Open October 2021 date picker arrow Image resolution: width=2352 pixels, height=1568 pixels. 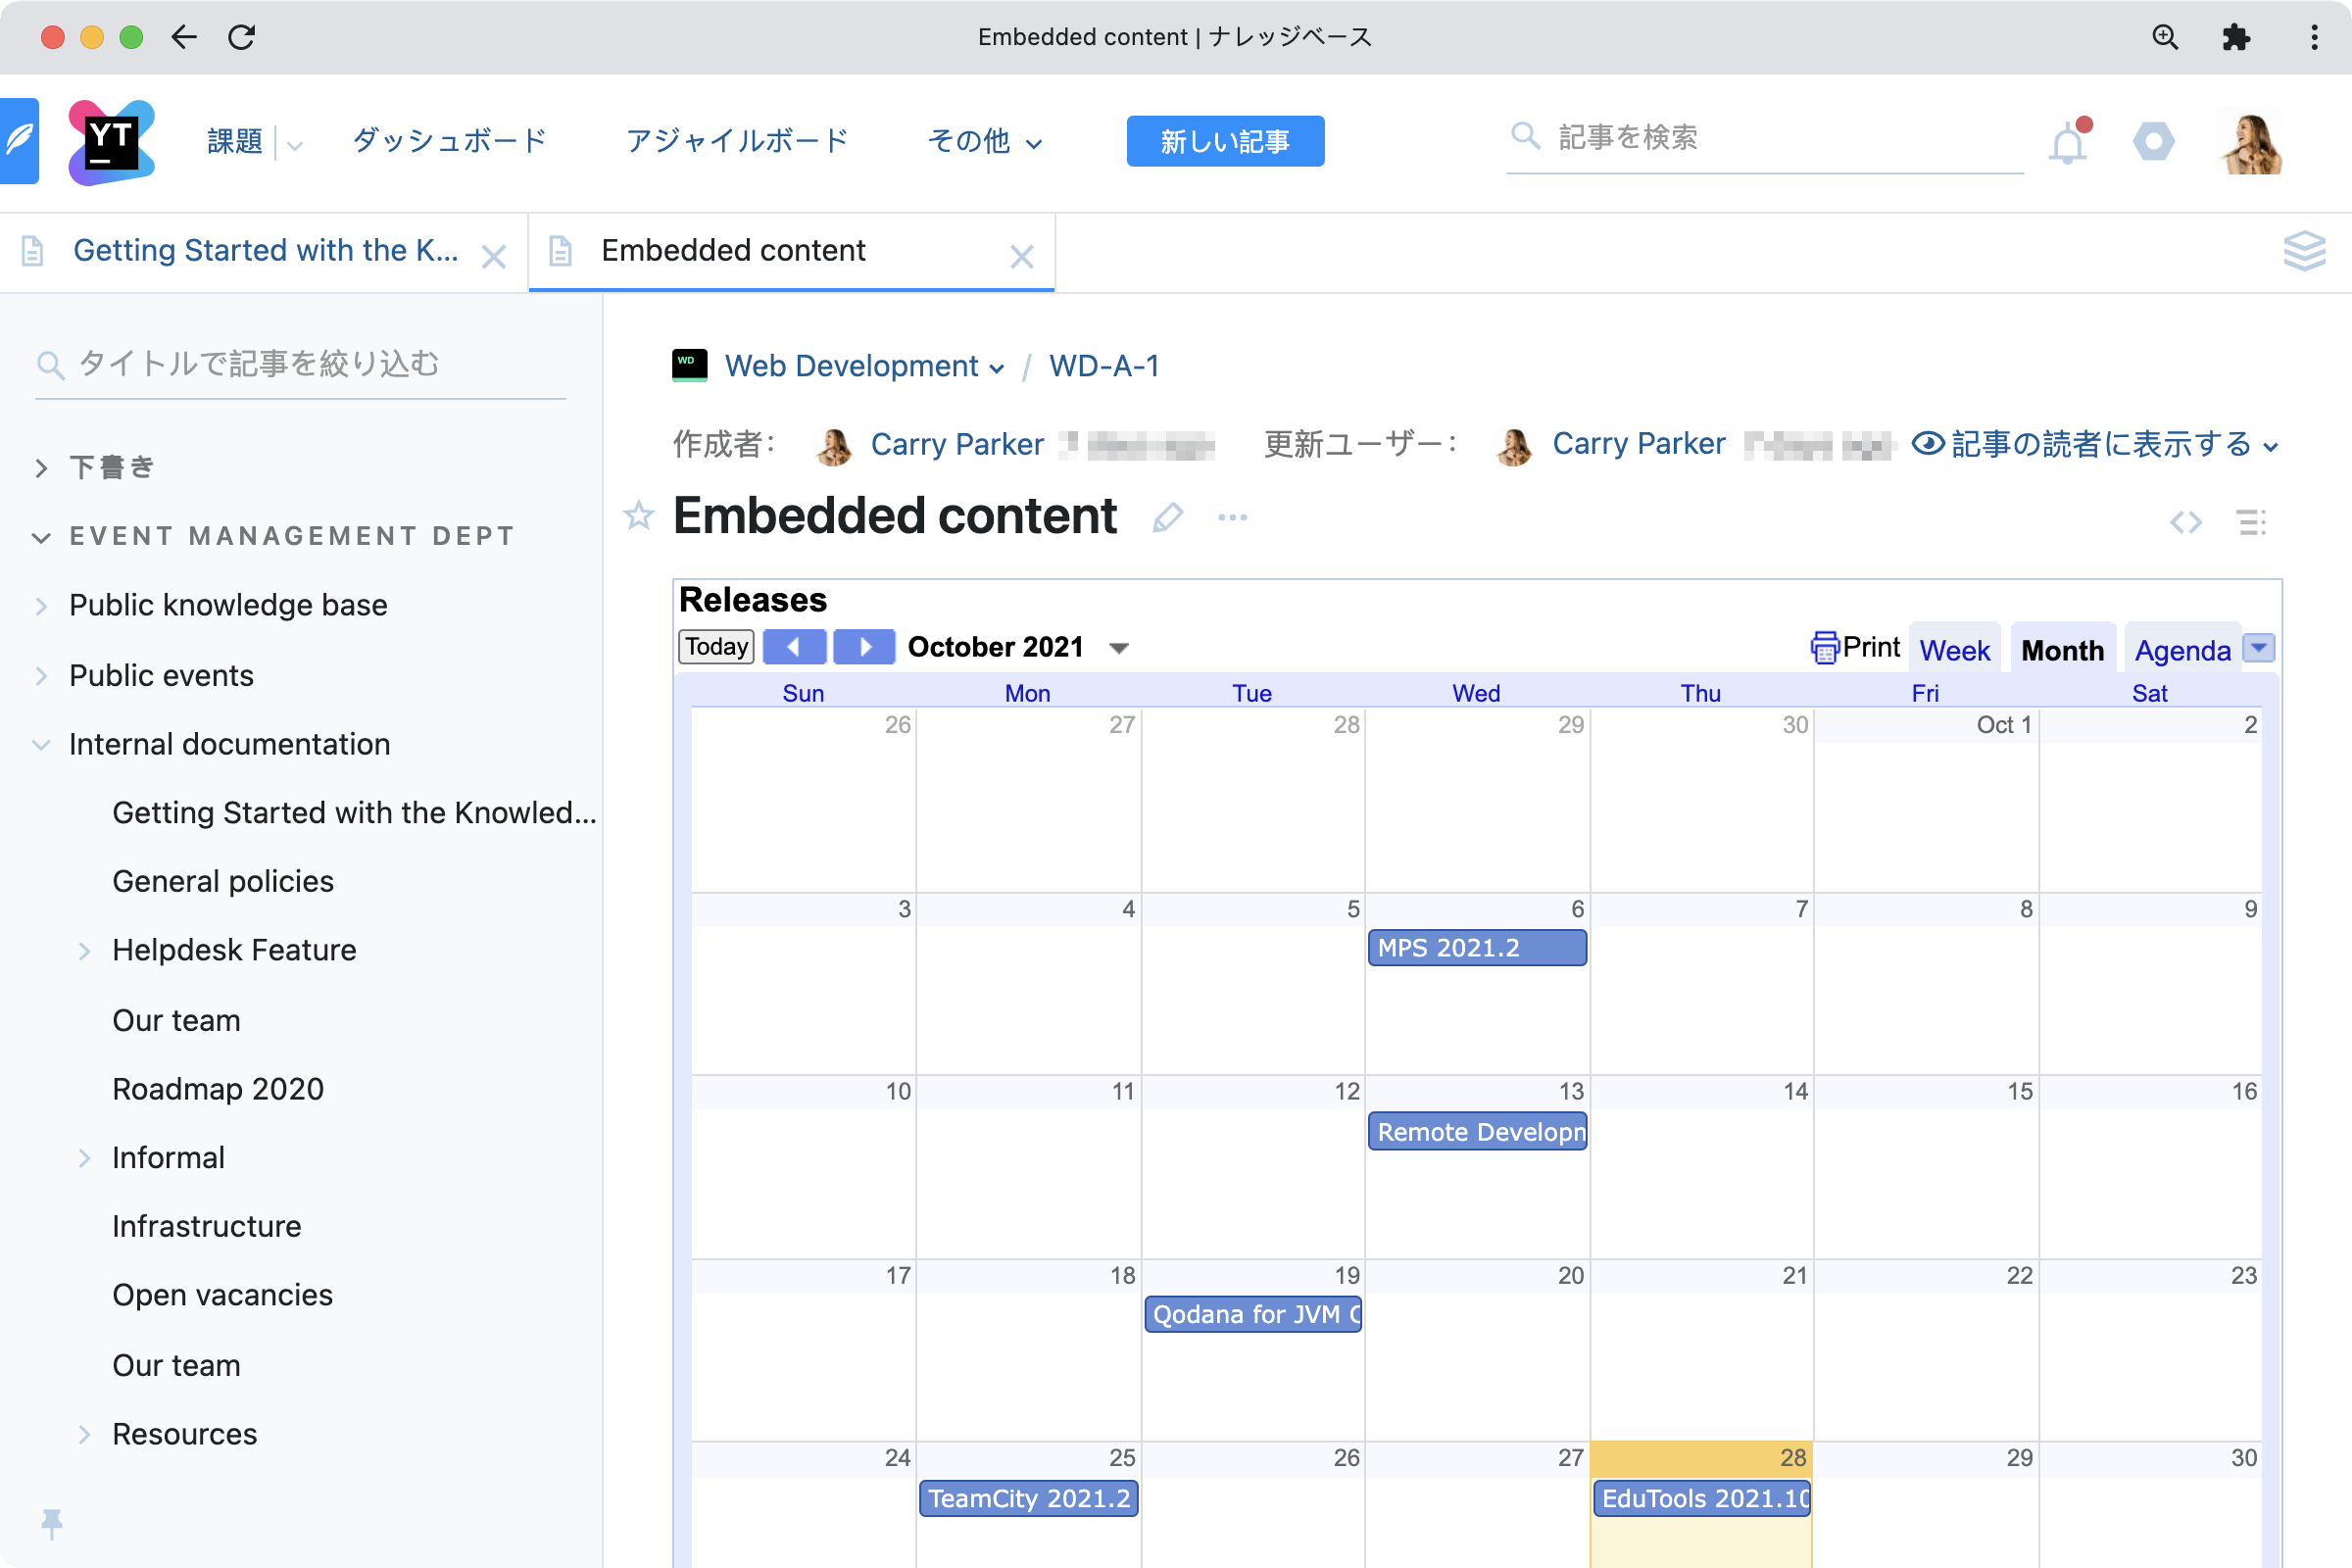[x=1119, y=649]
